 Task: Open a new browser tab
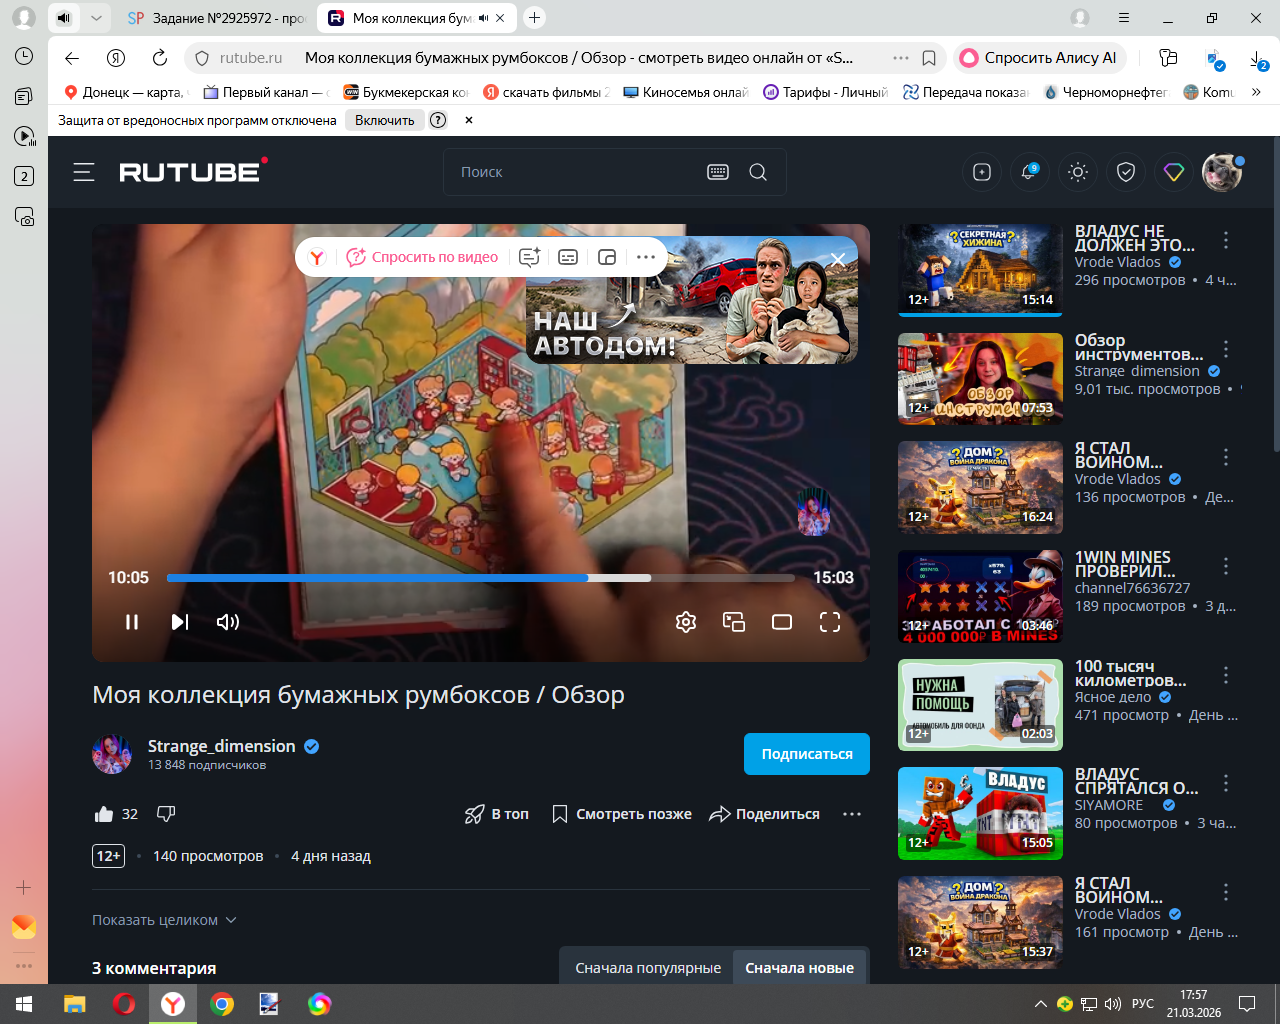pyautogui.click(x=535, y=18)
